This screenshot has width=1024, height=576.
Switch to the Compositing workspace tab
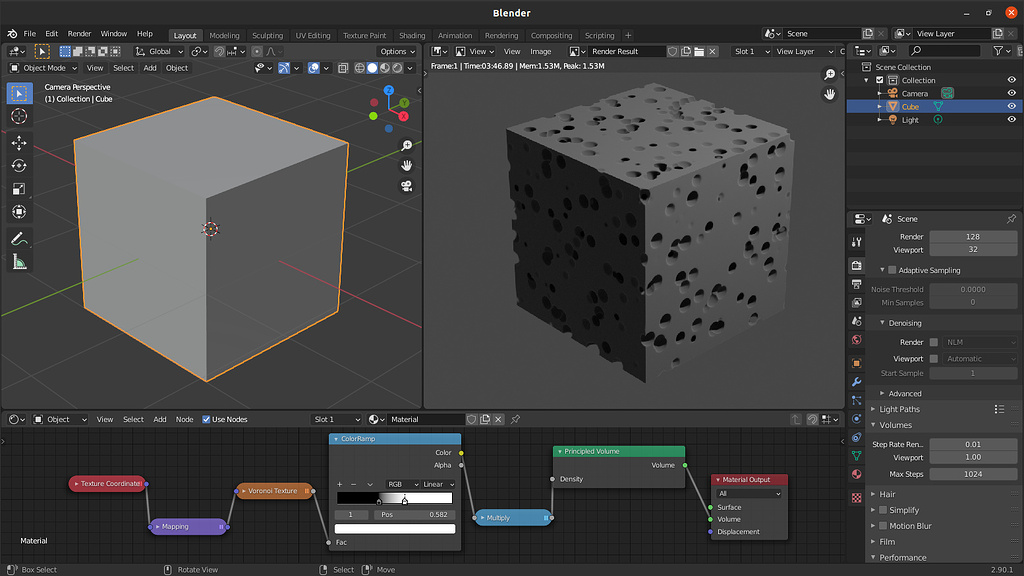click(x=551, y=35)
